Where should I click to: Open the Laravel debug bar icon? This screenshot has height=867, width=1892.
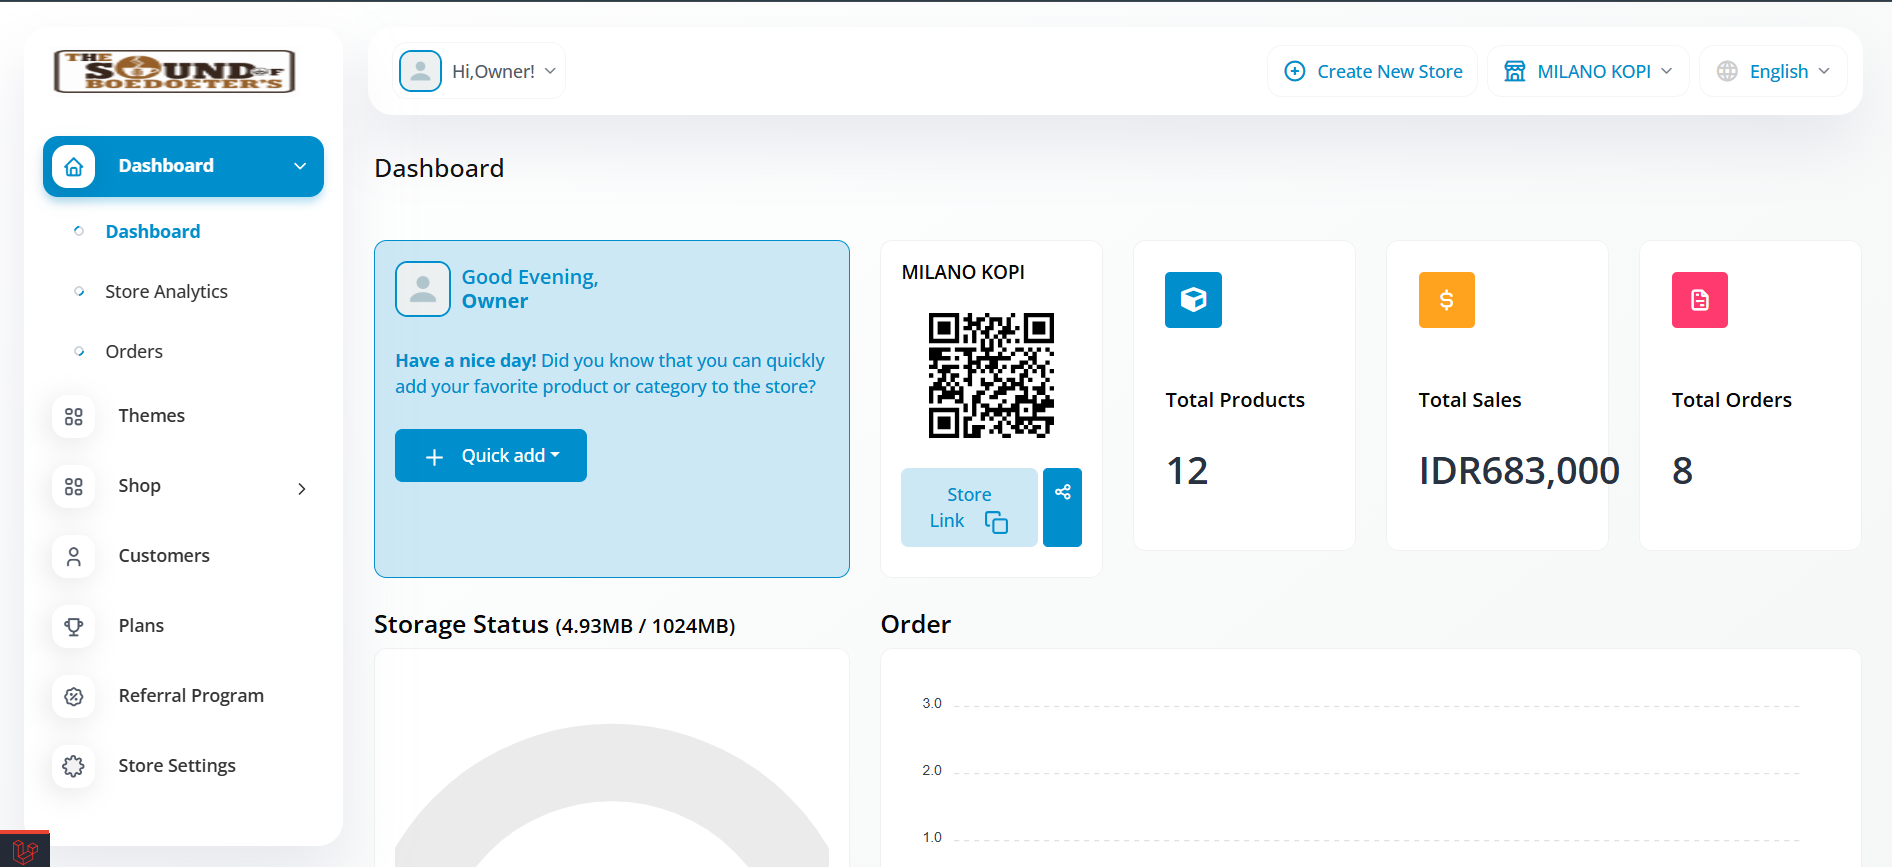point(25,850)
